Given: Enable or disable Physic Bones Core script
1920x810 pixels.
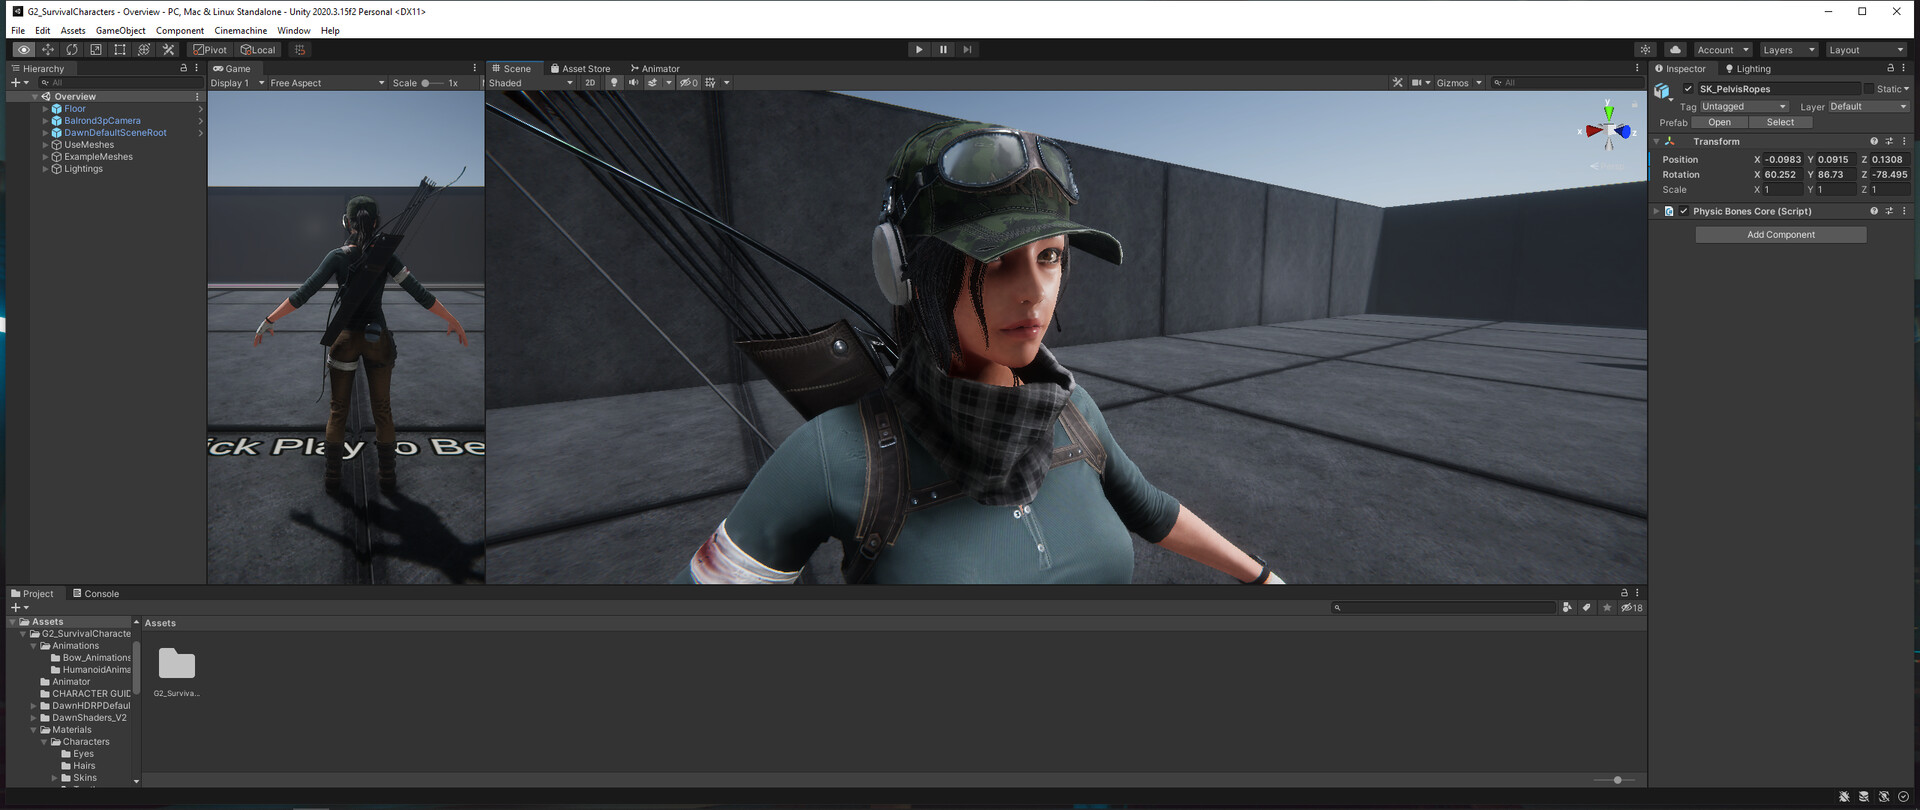Looking at the screenshot, I should point(1684,211).
